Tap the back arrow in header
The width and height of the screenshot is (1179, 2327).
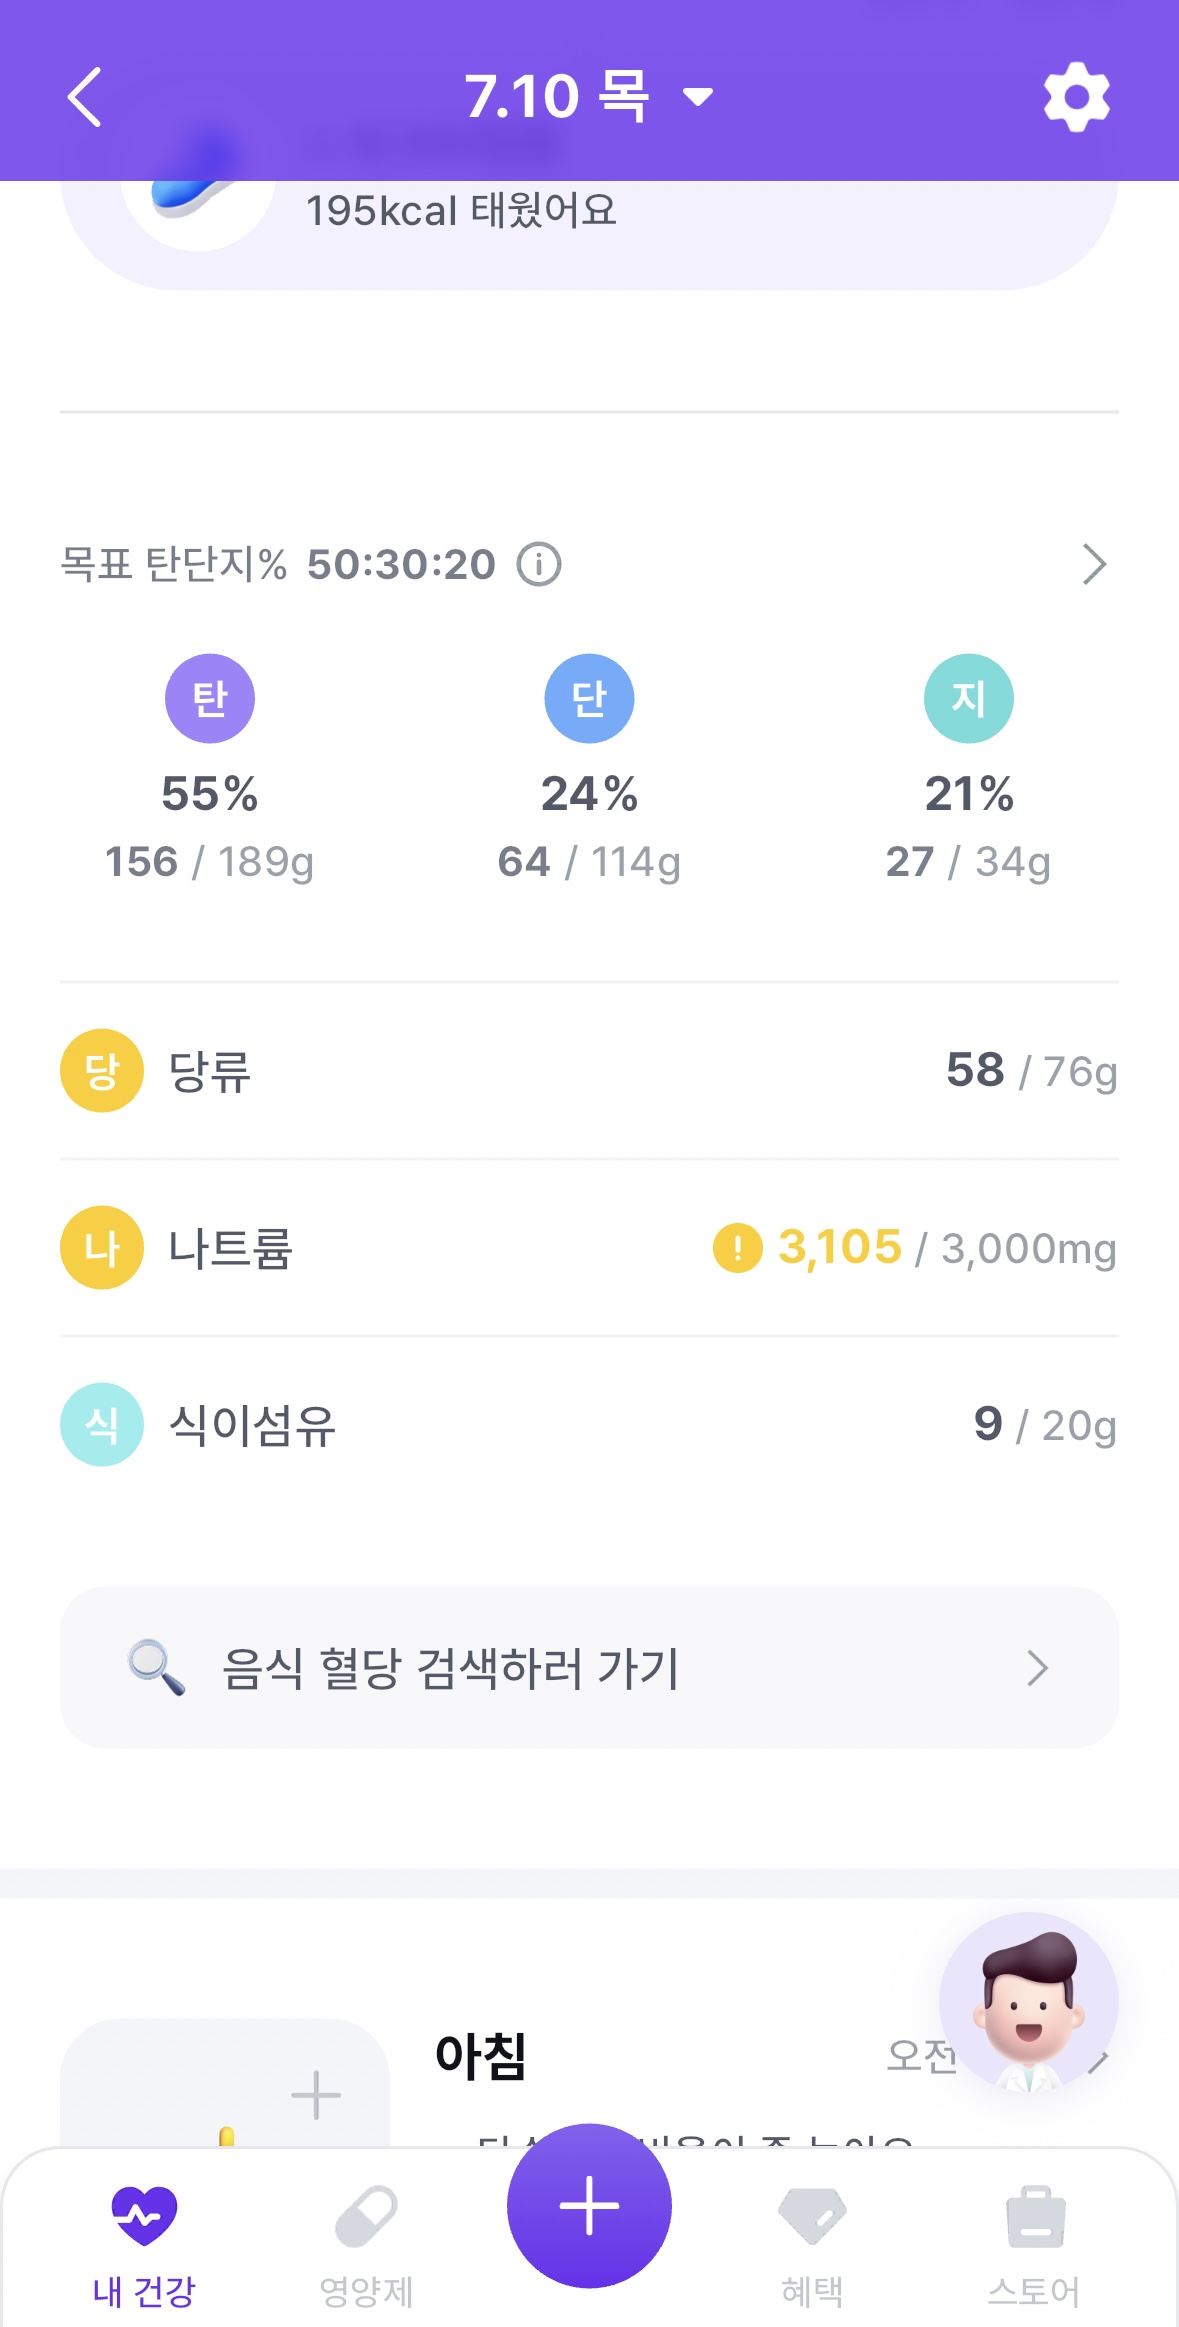(x=85, y=97)
